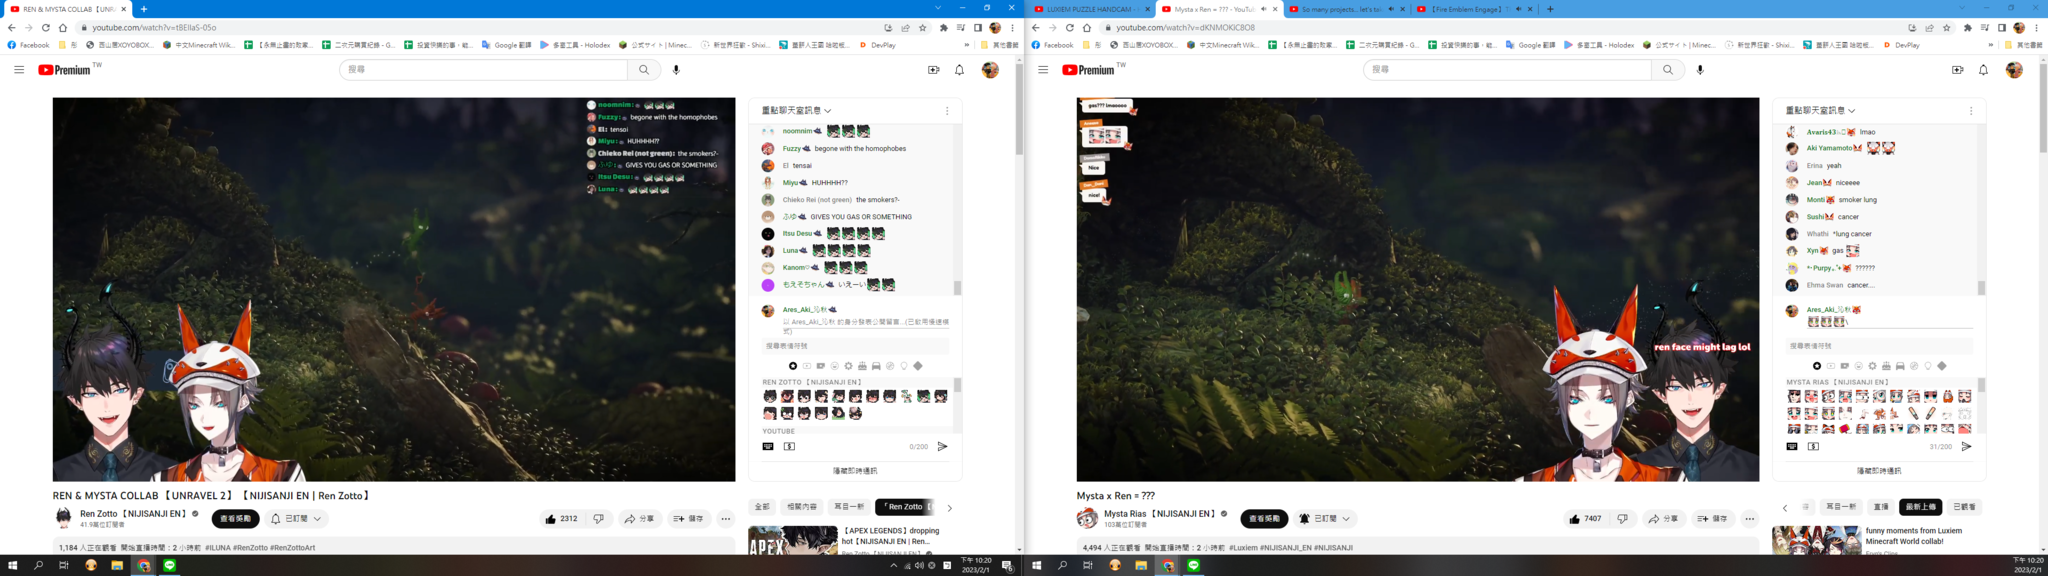
Task: Mute the Fire Emblem Engage tab audio
Action: coord(1519,9)
